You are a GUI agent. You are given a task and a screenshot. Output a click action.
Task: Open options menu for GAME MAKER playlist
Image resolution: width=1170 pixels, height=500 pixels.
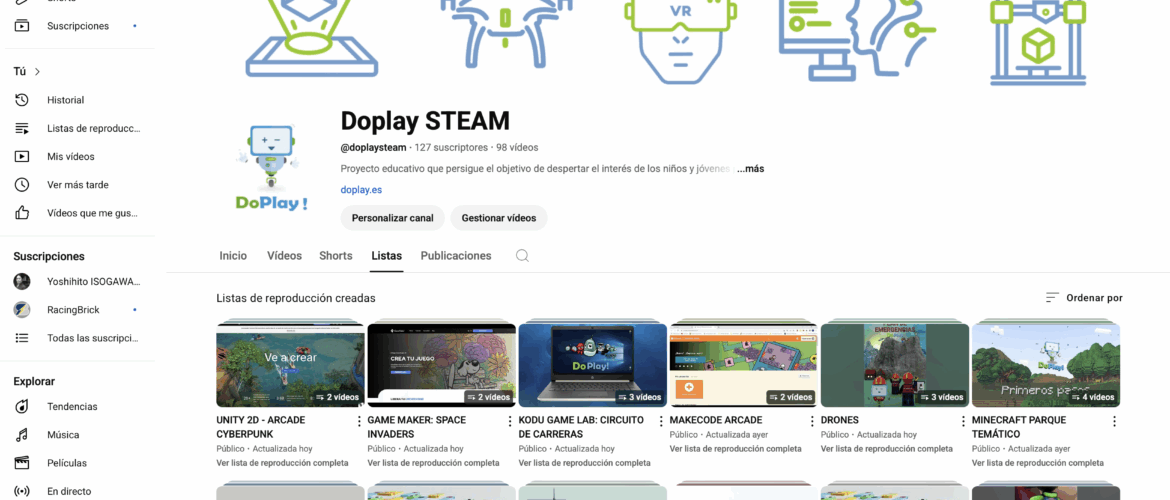click(510, 421)
